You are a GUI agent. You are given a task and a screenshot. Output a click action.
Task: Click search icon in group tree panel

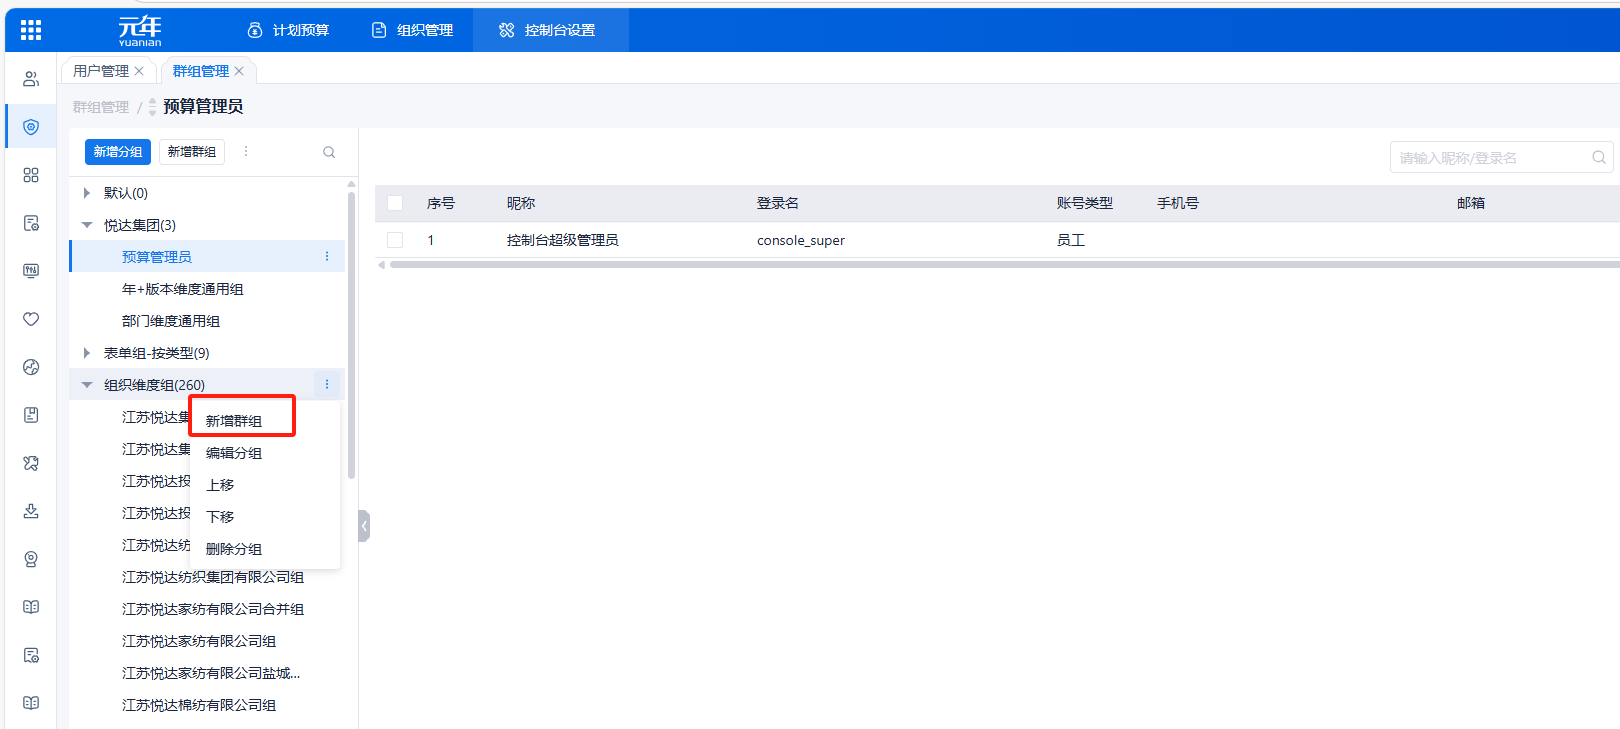click(x=329, y=152)
